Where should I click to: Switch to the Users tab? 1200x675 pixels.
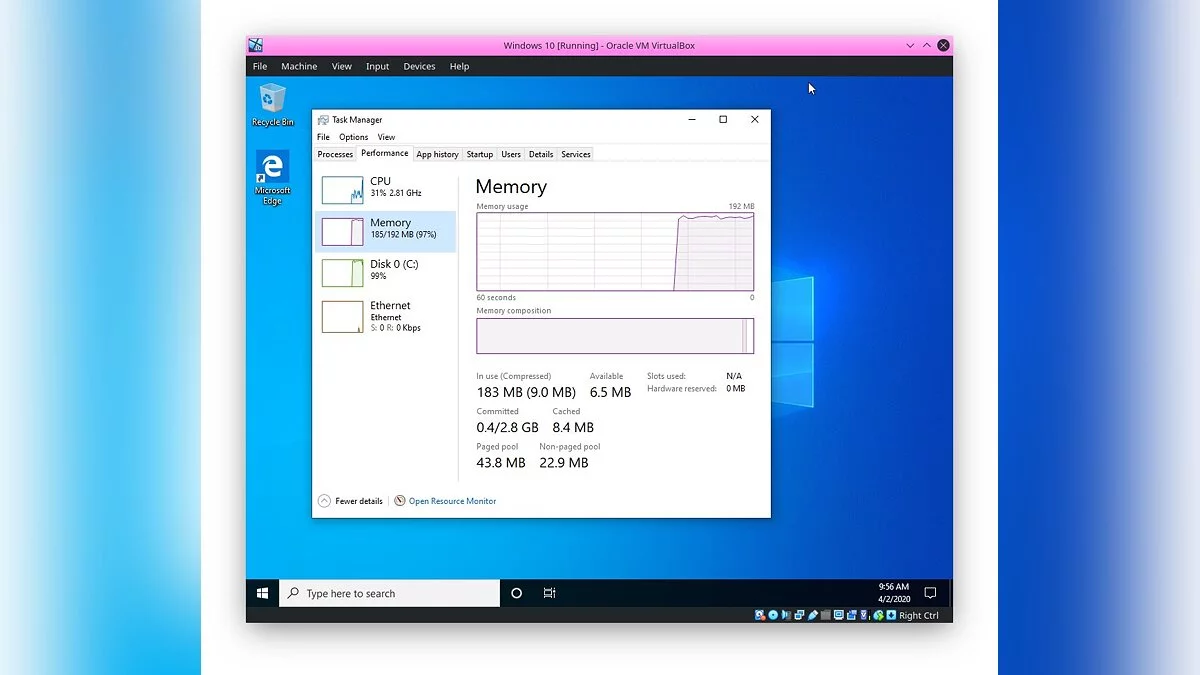[x=511, y=154]
